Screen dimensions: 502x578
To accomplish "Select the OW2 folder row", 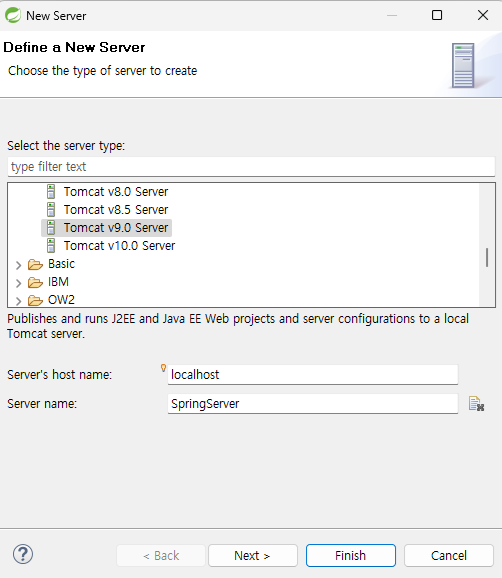I will point(61,300).
